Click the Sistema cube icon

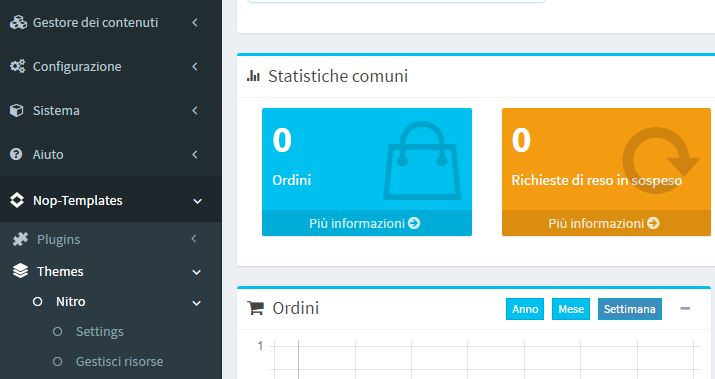click(16, 110)
